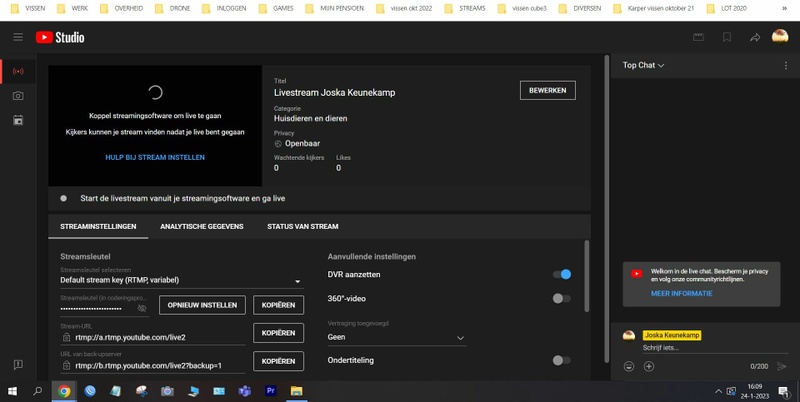800x402 pixels.
Task: Open File Explorer from the taskbar
Action: point(296,391)
